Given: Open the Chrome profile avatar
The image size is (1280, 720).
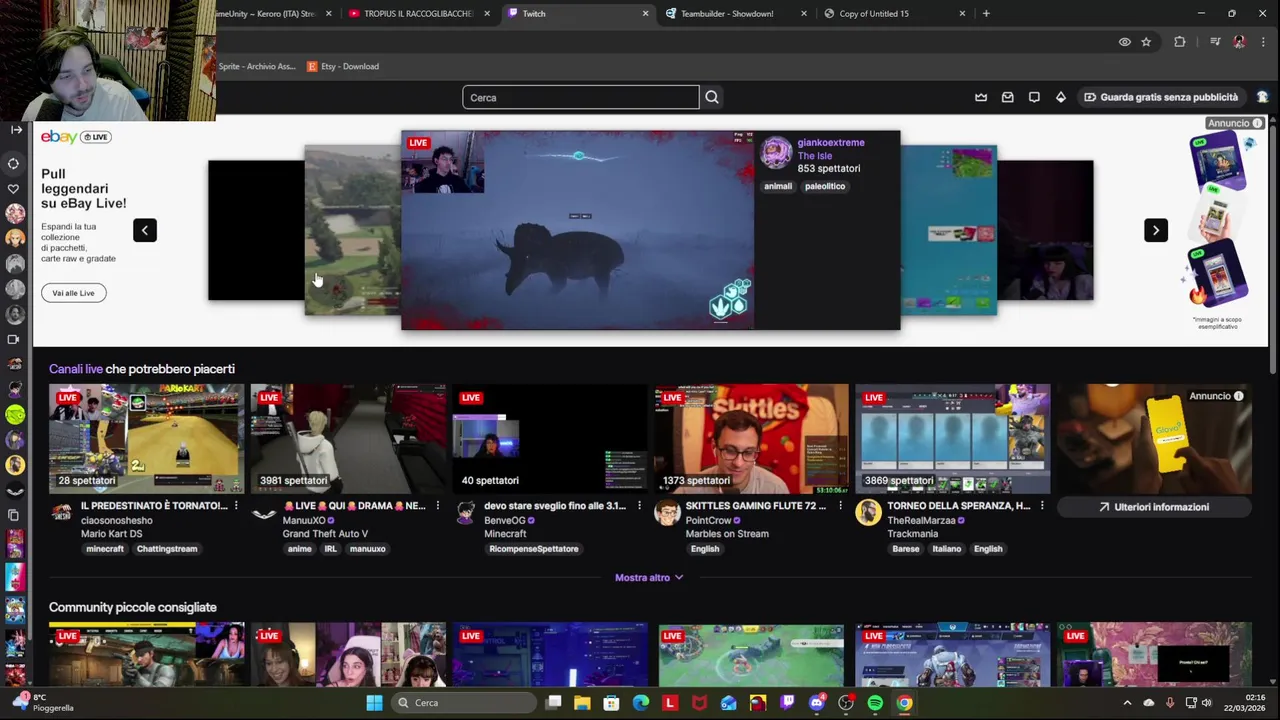Looking at the screenshot, I should pyautogui.click(x=1240, y=42).
